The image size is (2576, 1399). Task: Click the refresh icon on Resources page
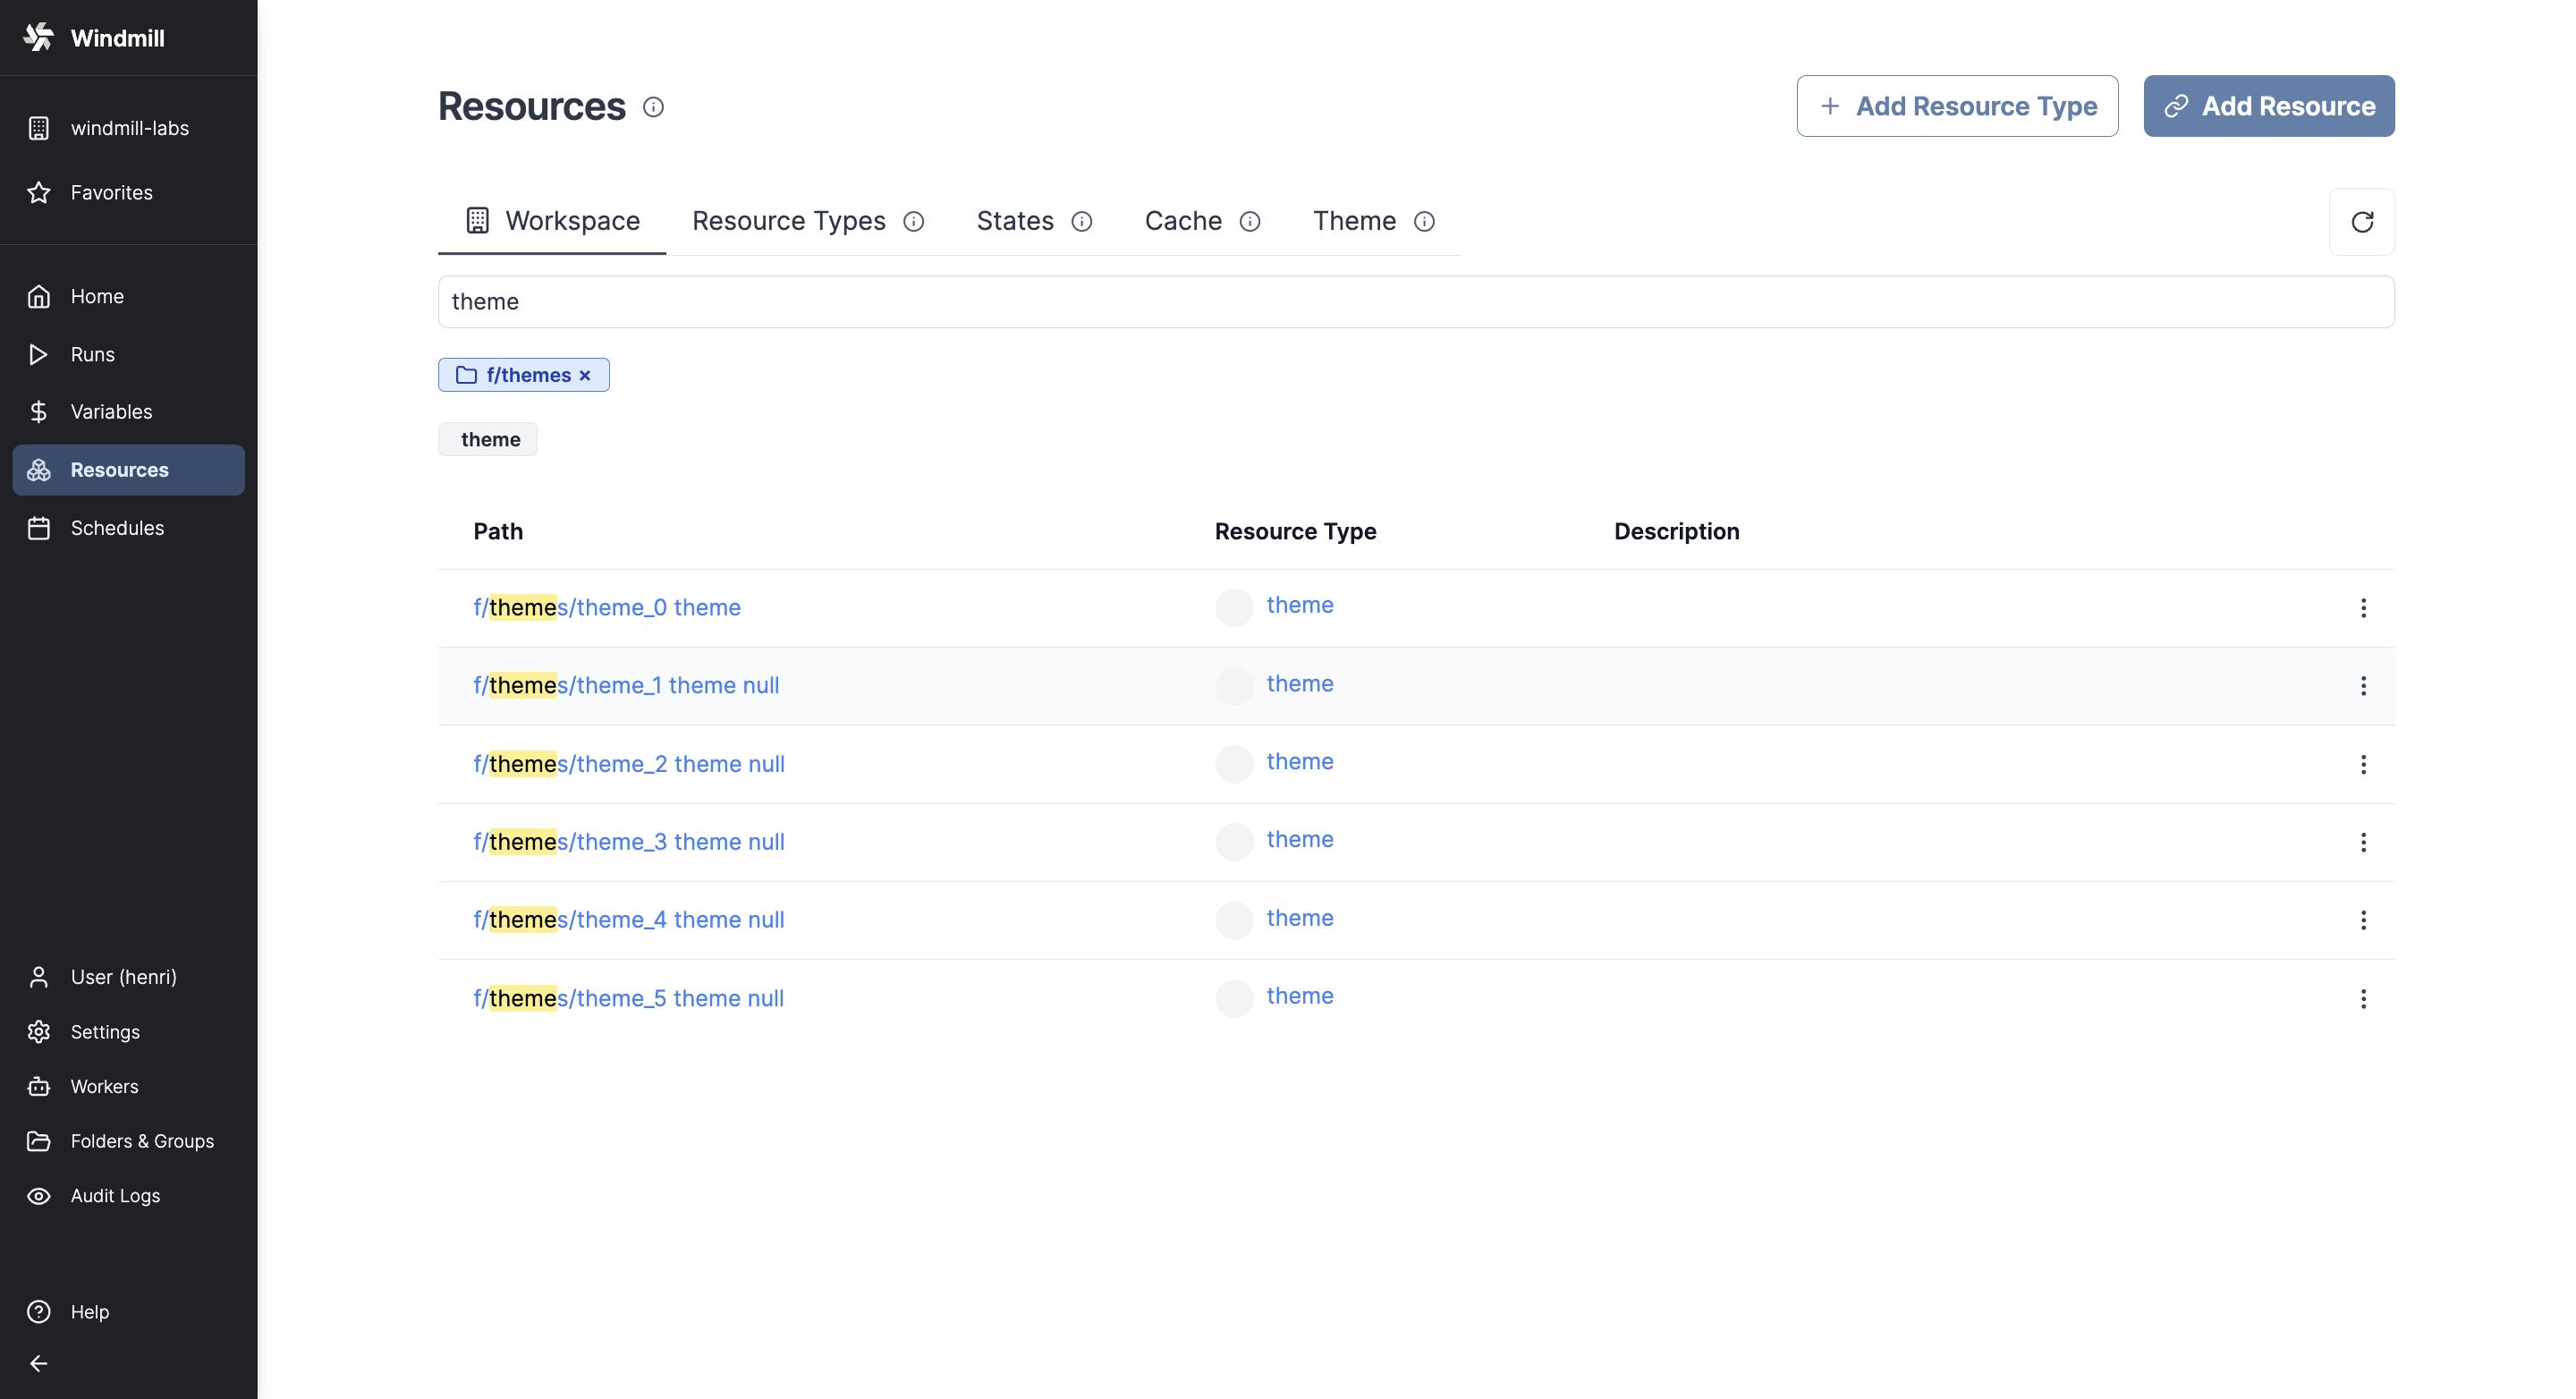[x=2362, y=221]
